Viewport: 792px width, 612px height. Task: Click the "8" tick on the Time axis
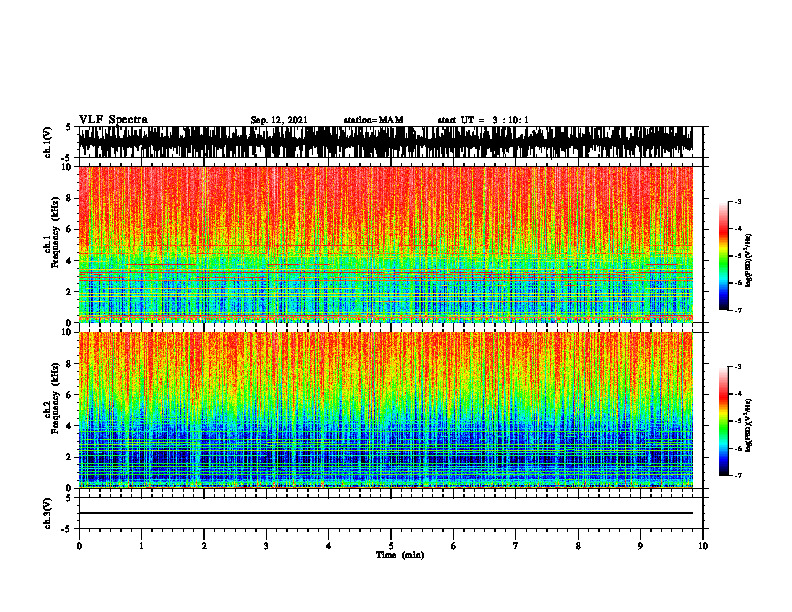578,546
